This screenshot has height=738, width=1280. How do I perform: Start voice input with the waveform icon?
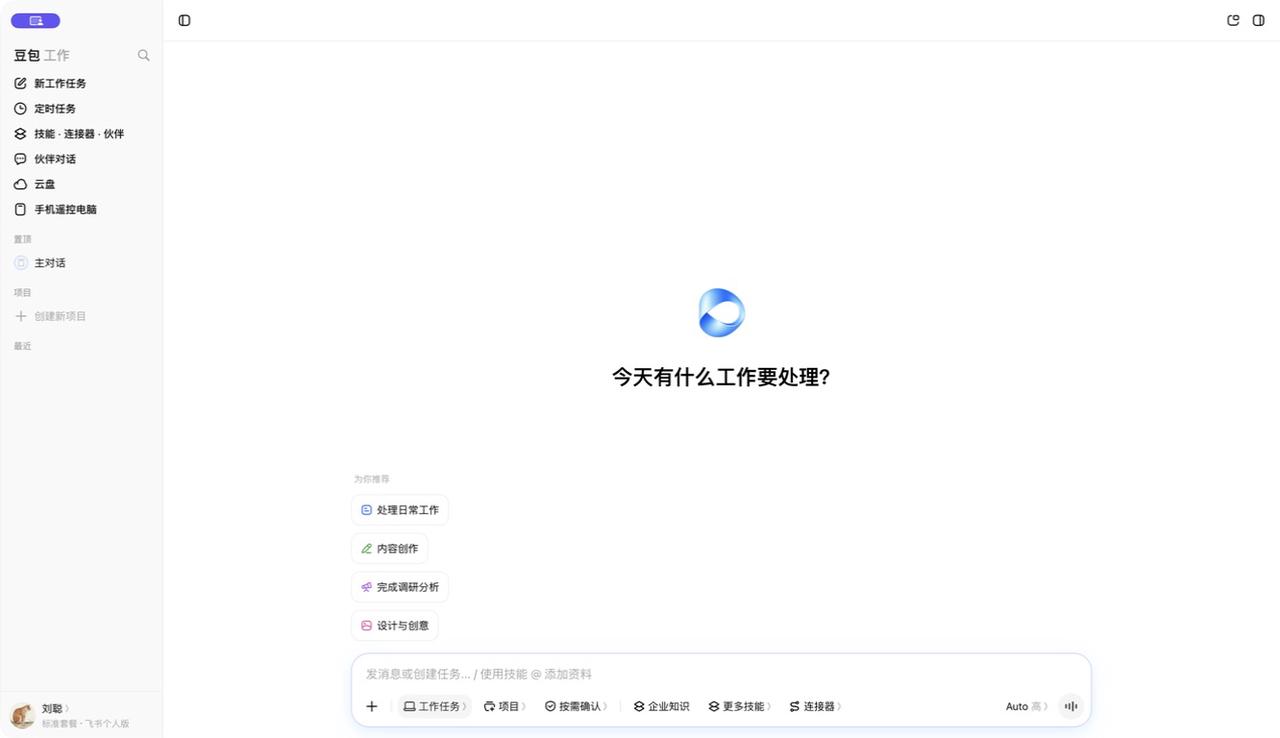(1071, 706)
